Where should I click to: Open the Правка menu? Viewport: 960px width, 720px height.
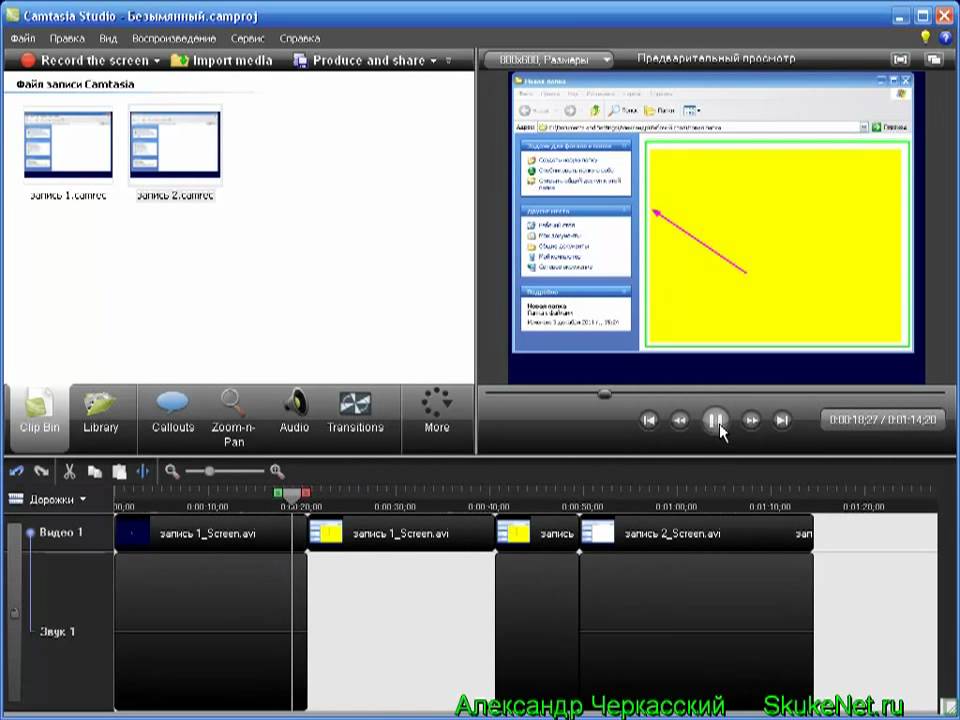pos(67,39)
